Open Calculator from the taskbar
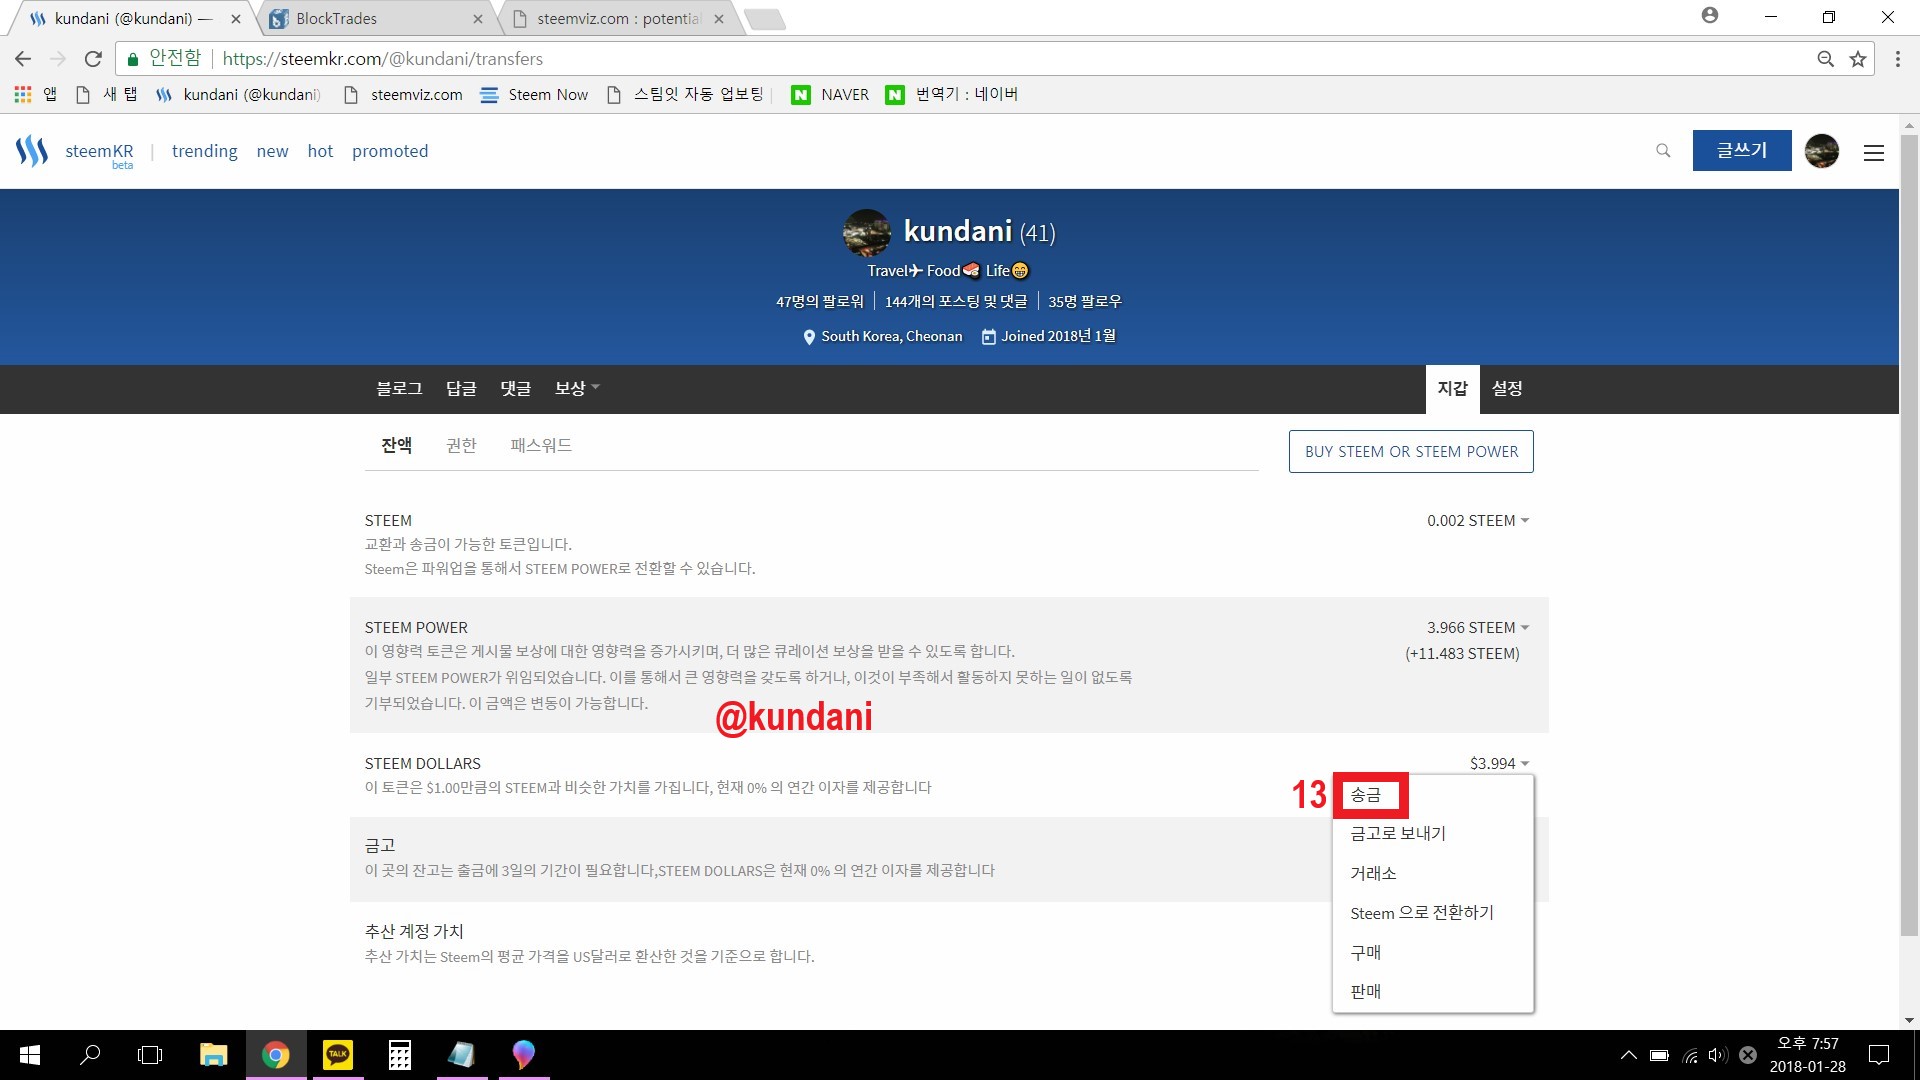 tap(400, 1055)
